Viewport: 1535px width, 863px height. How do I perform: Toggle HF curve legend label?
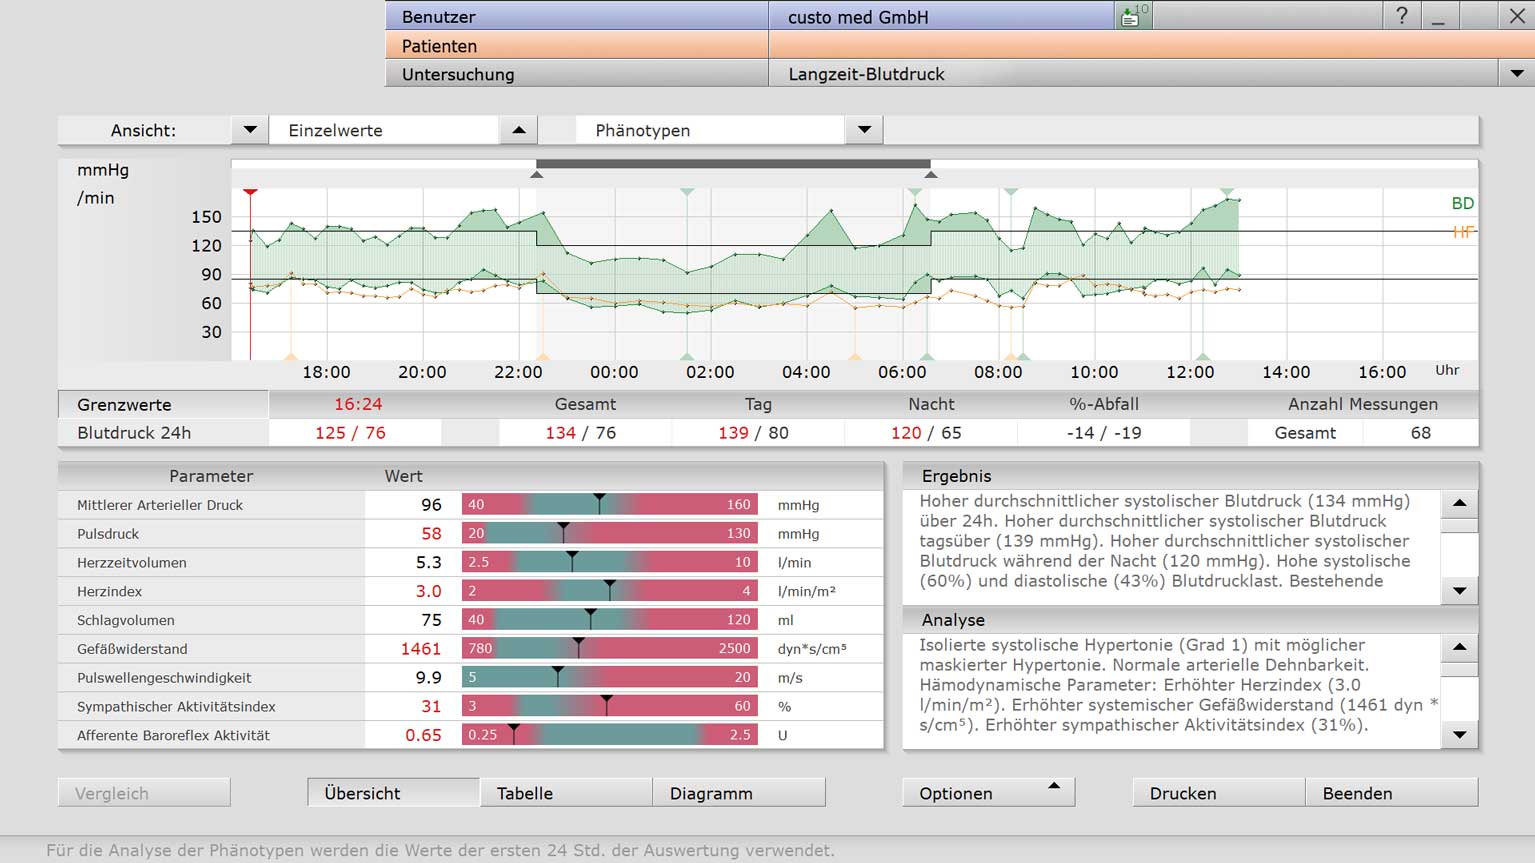click(x=1462, y=232)
